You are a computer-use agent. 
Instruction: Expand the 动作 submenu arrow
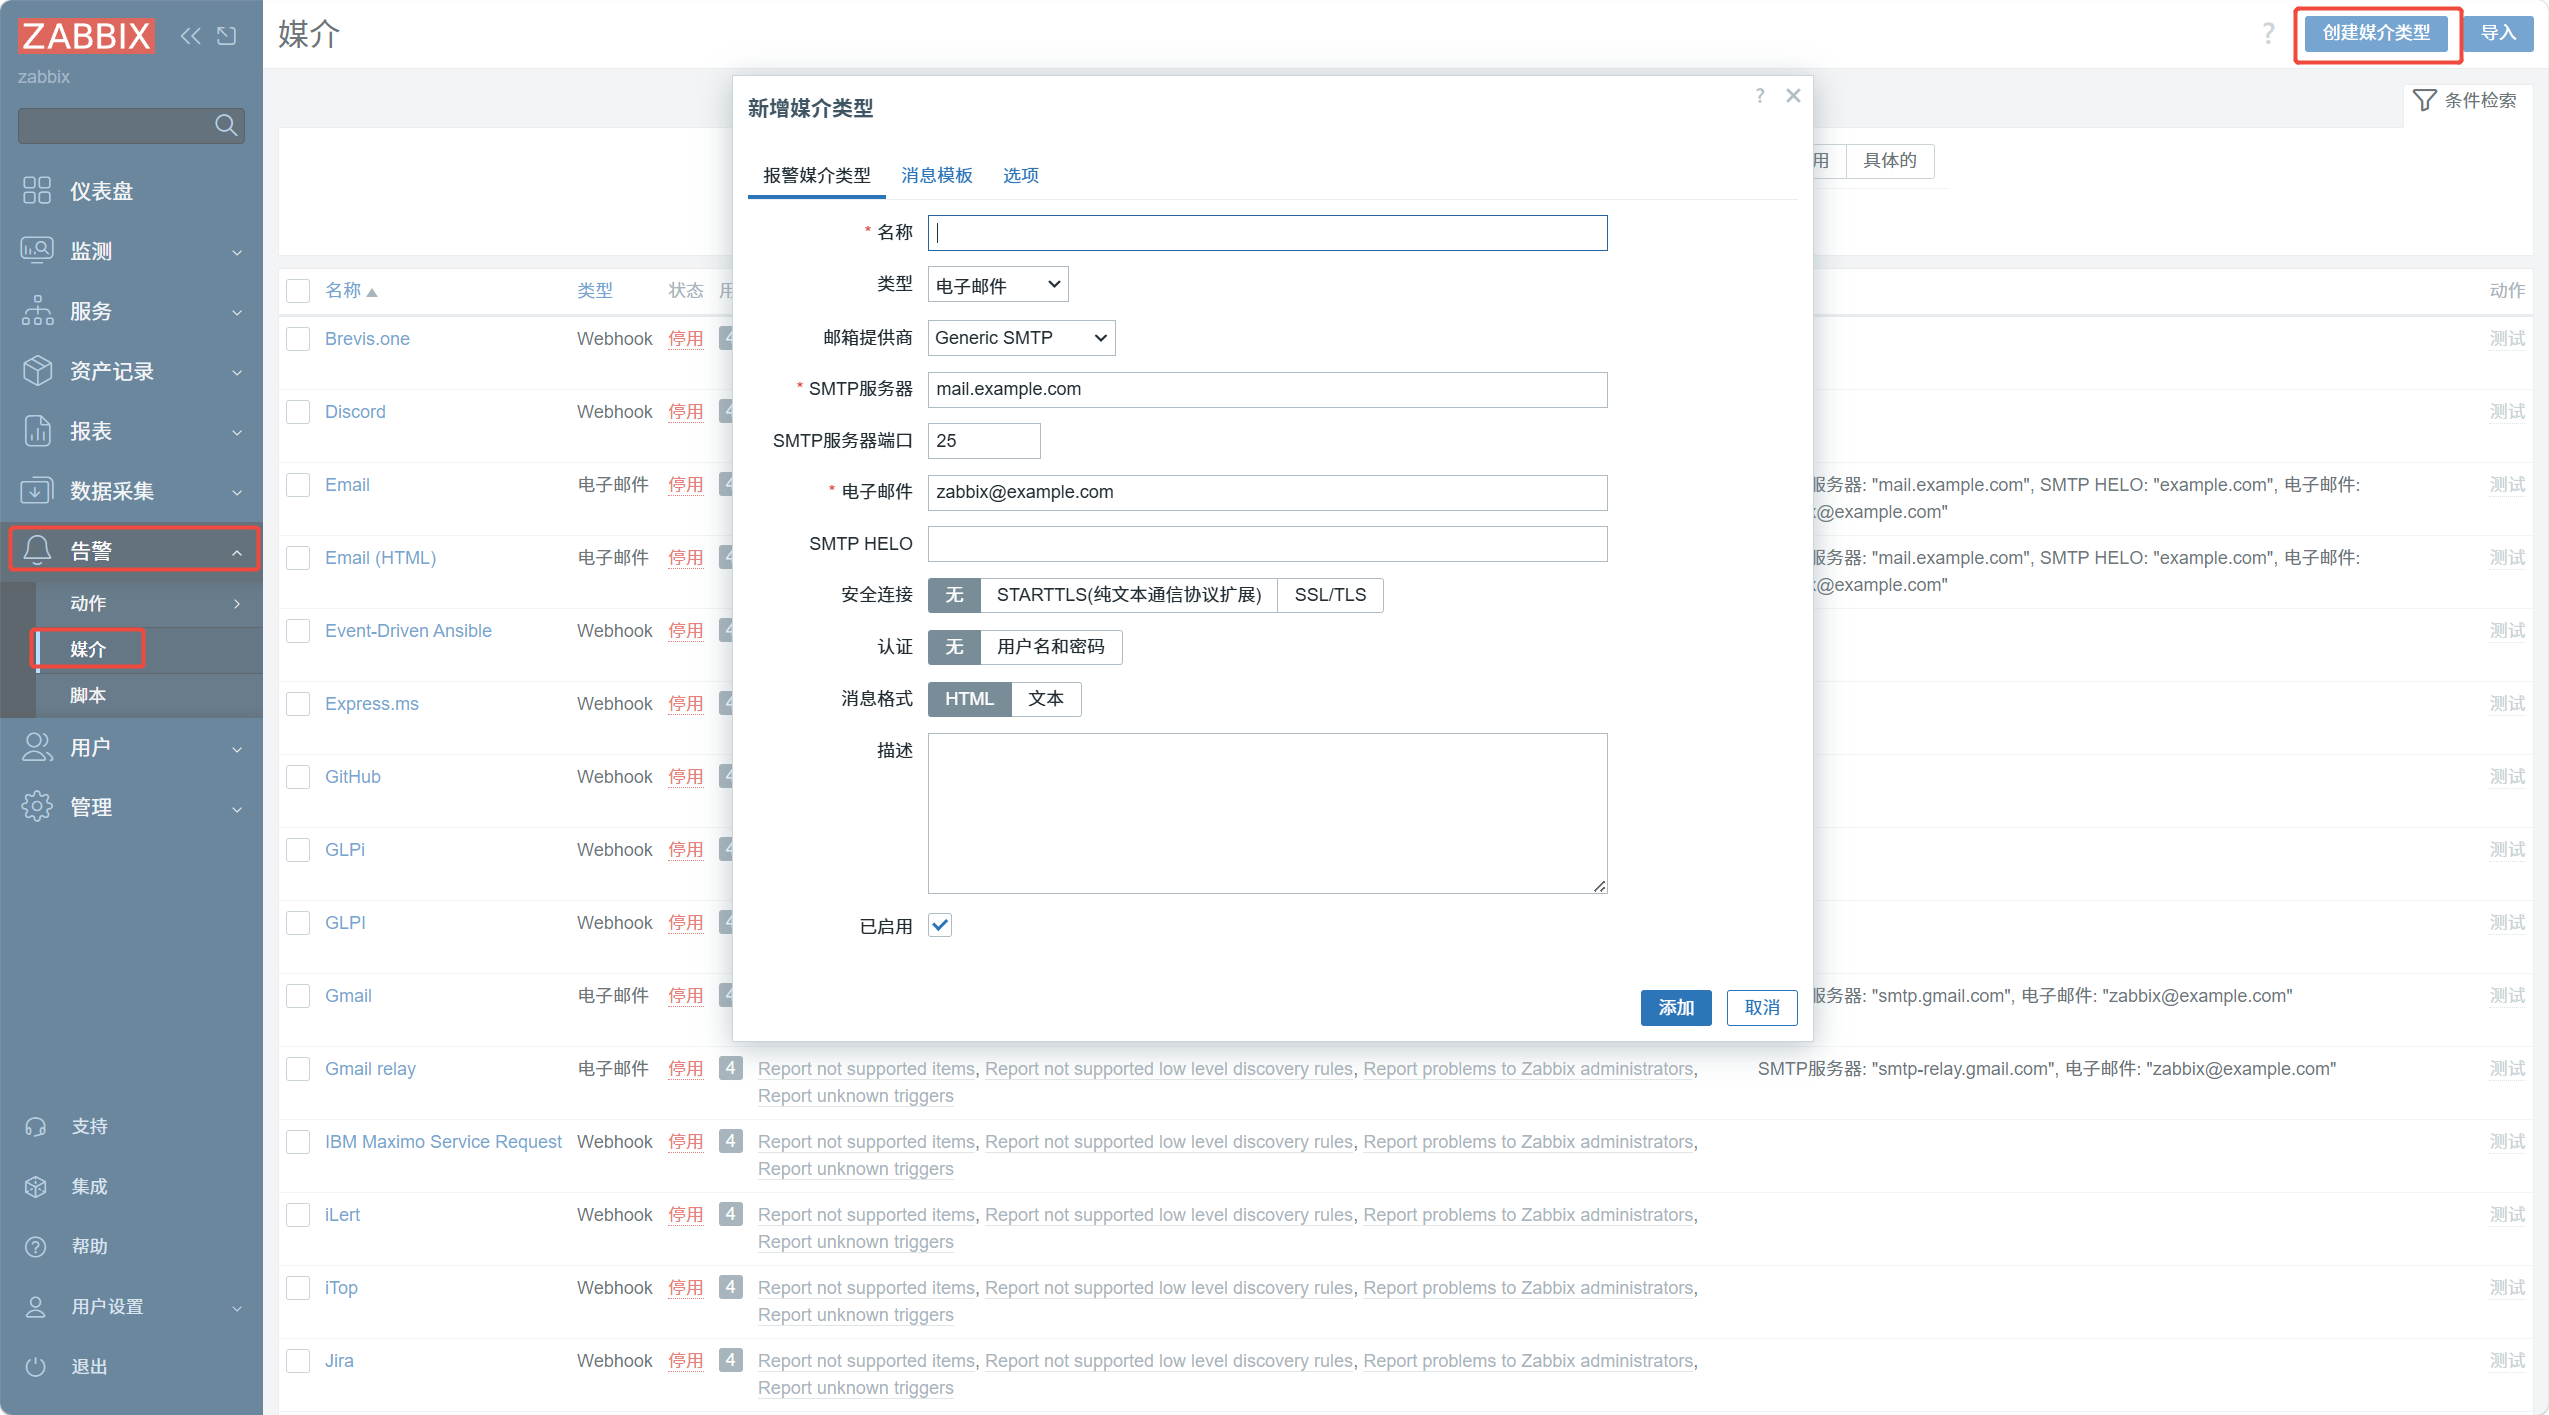(x=237, y=604)
